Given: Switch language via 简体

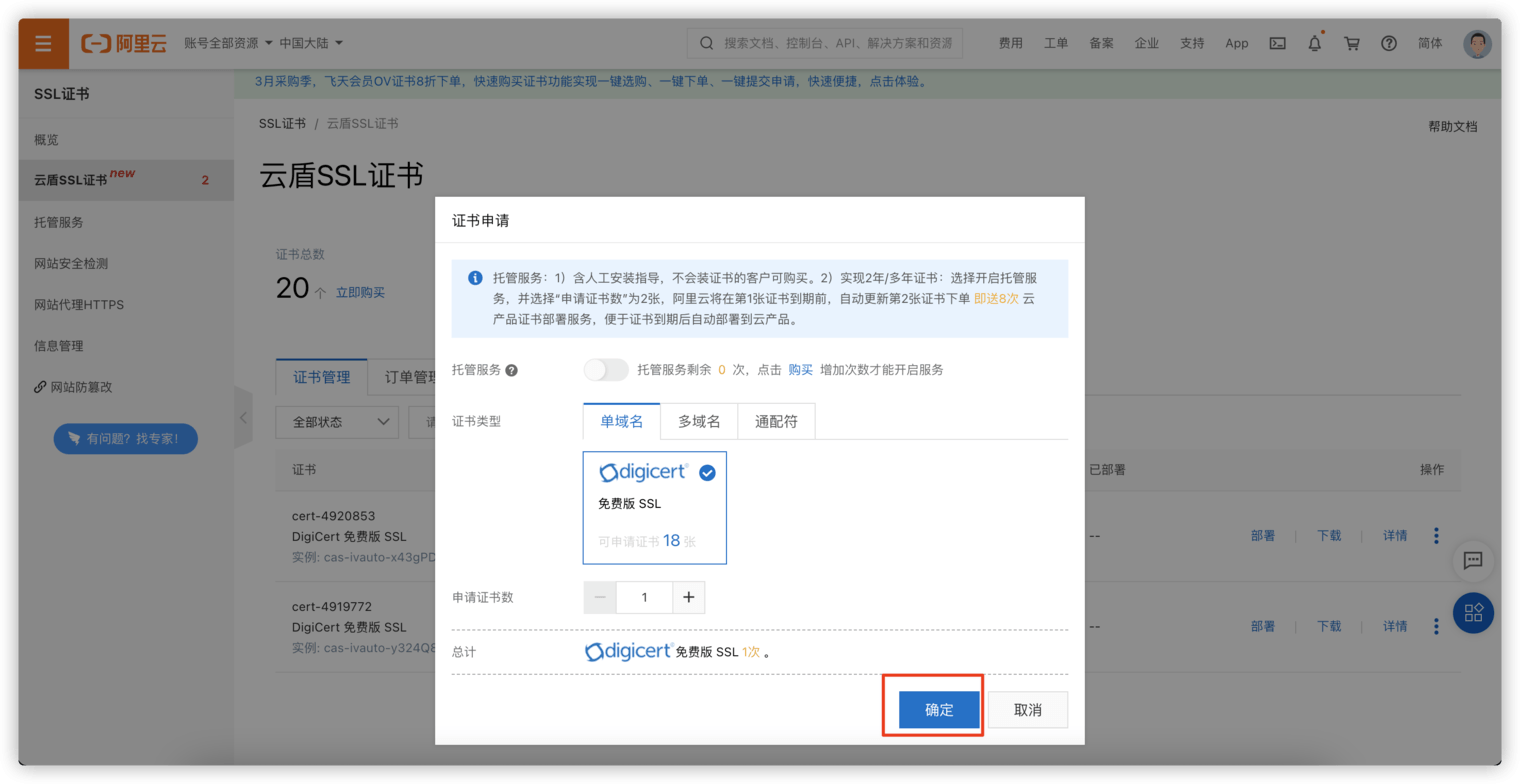Looking at the screenshot, I should [x=1430, y=44].
